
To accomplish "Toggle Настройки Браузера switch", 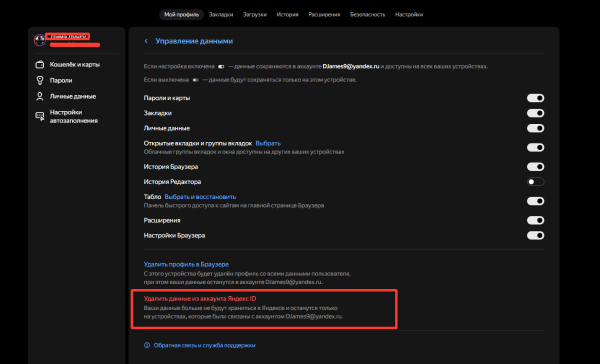I will pos(535,235).
